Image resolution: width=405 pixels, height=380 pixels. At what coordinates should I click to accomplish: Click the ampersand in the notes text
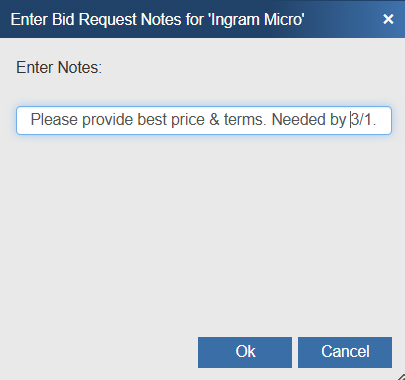click(214, 120)
